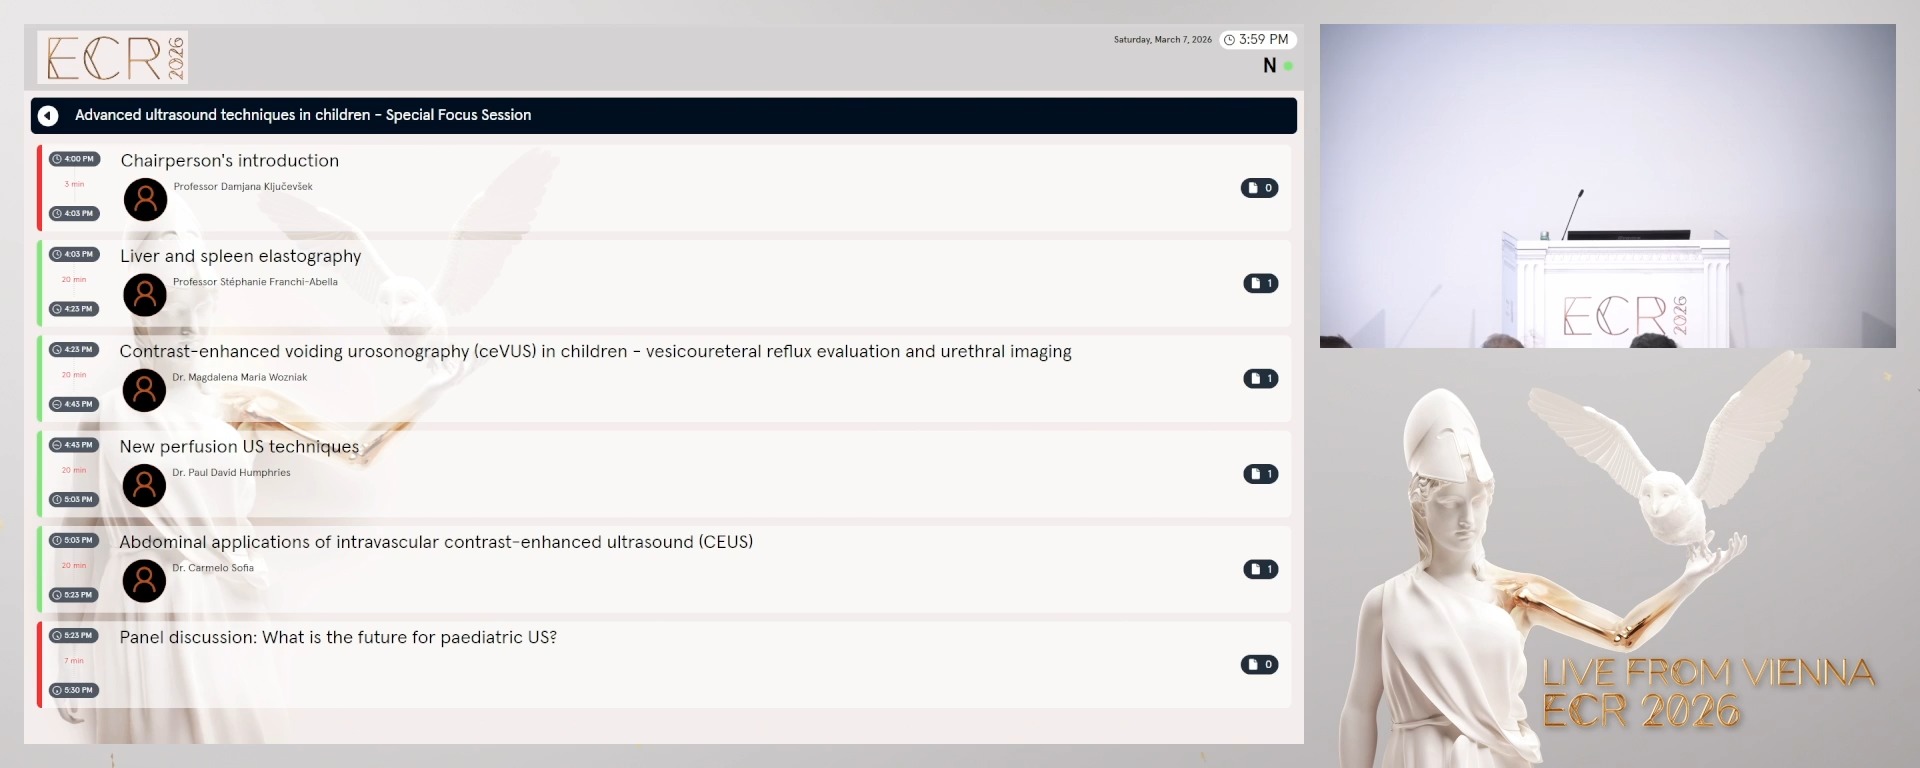Open the N user profile indicator

click(1270, 66)
